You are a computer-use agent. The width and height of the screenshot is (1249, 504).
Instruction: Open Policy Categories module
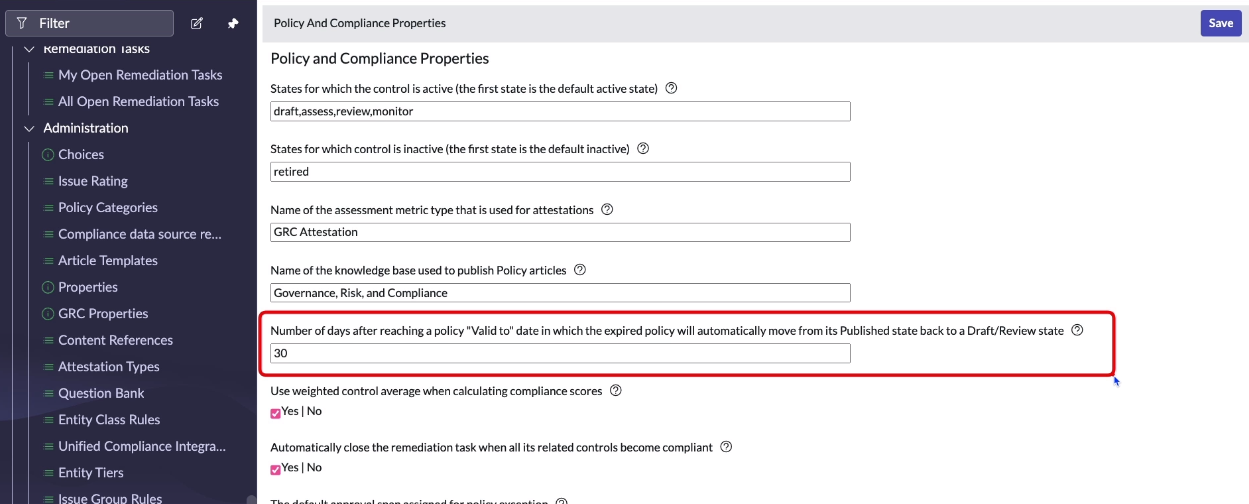[x=108, y=207]
